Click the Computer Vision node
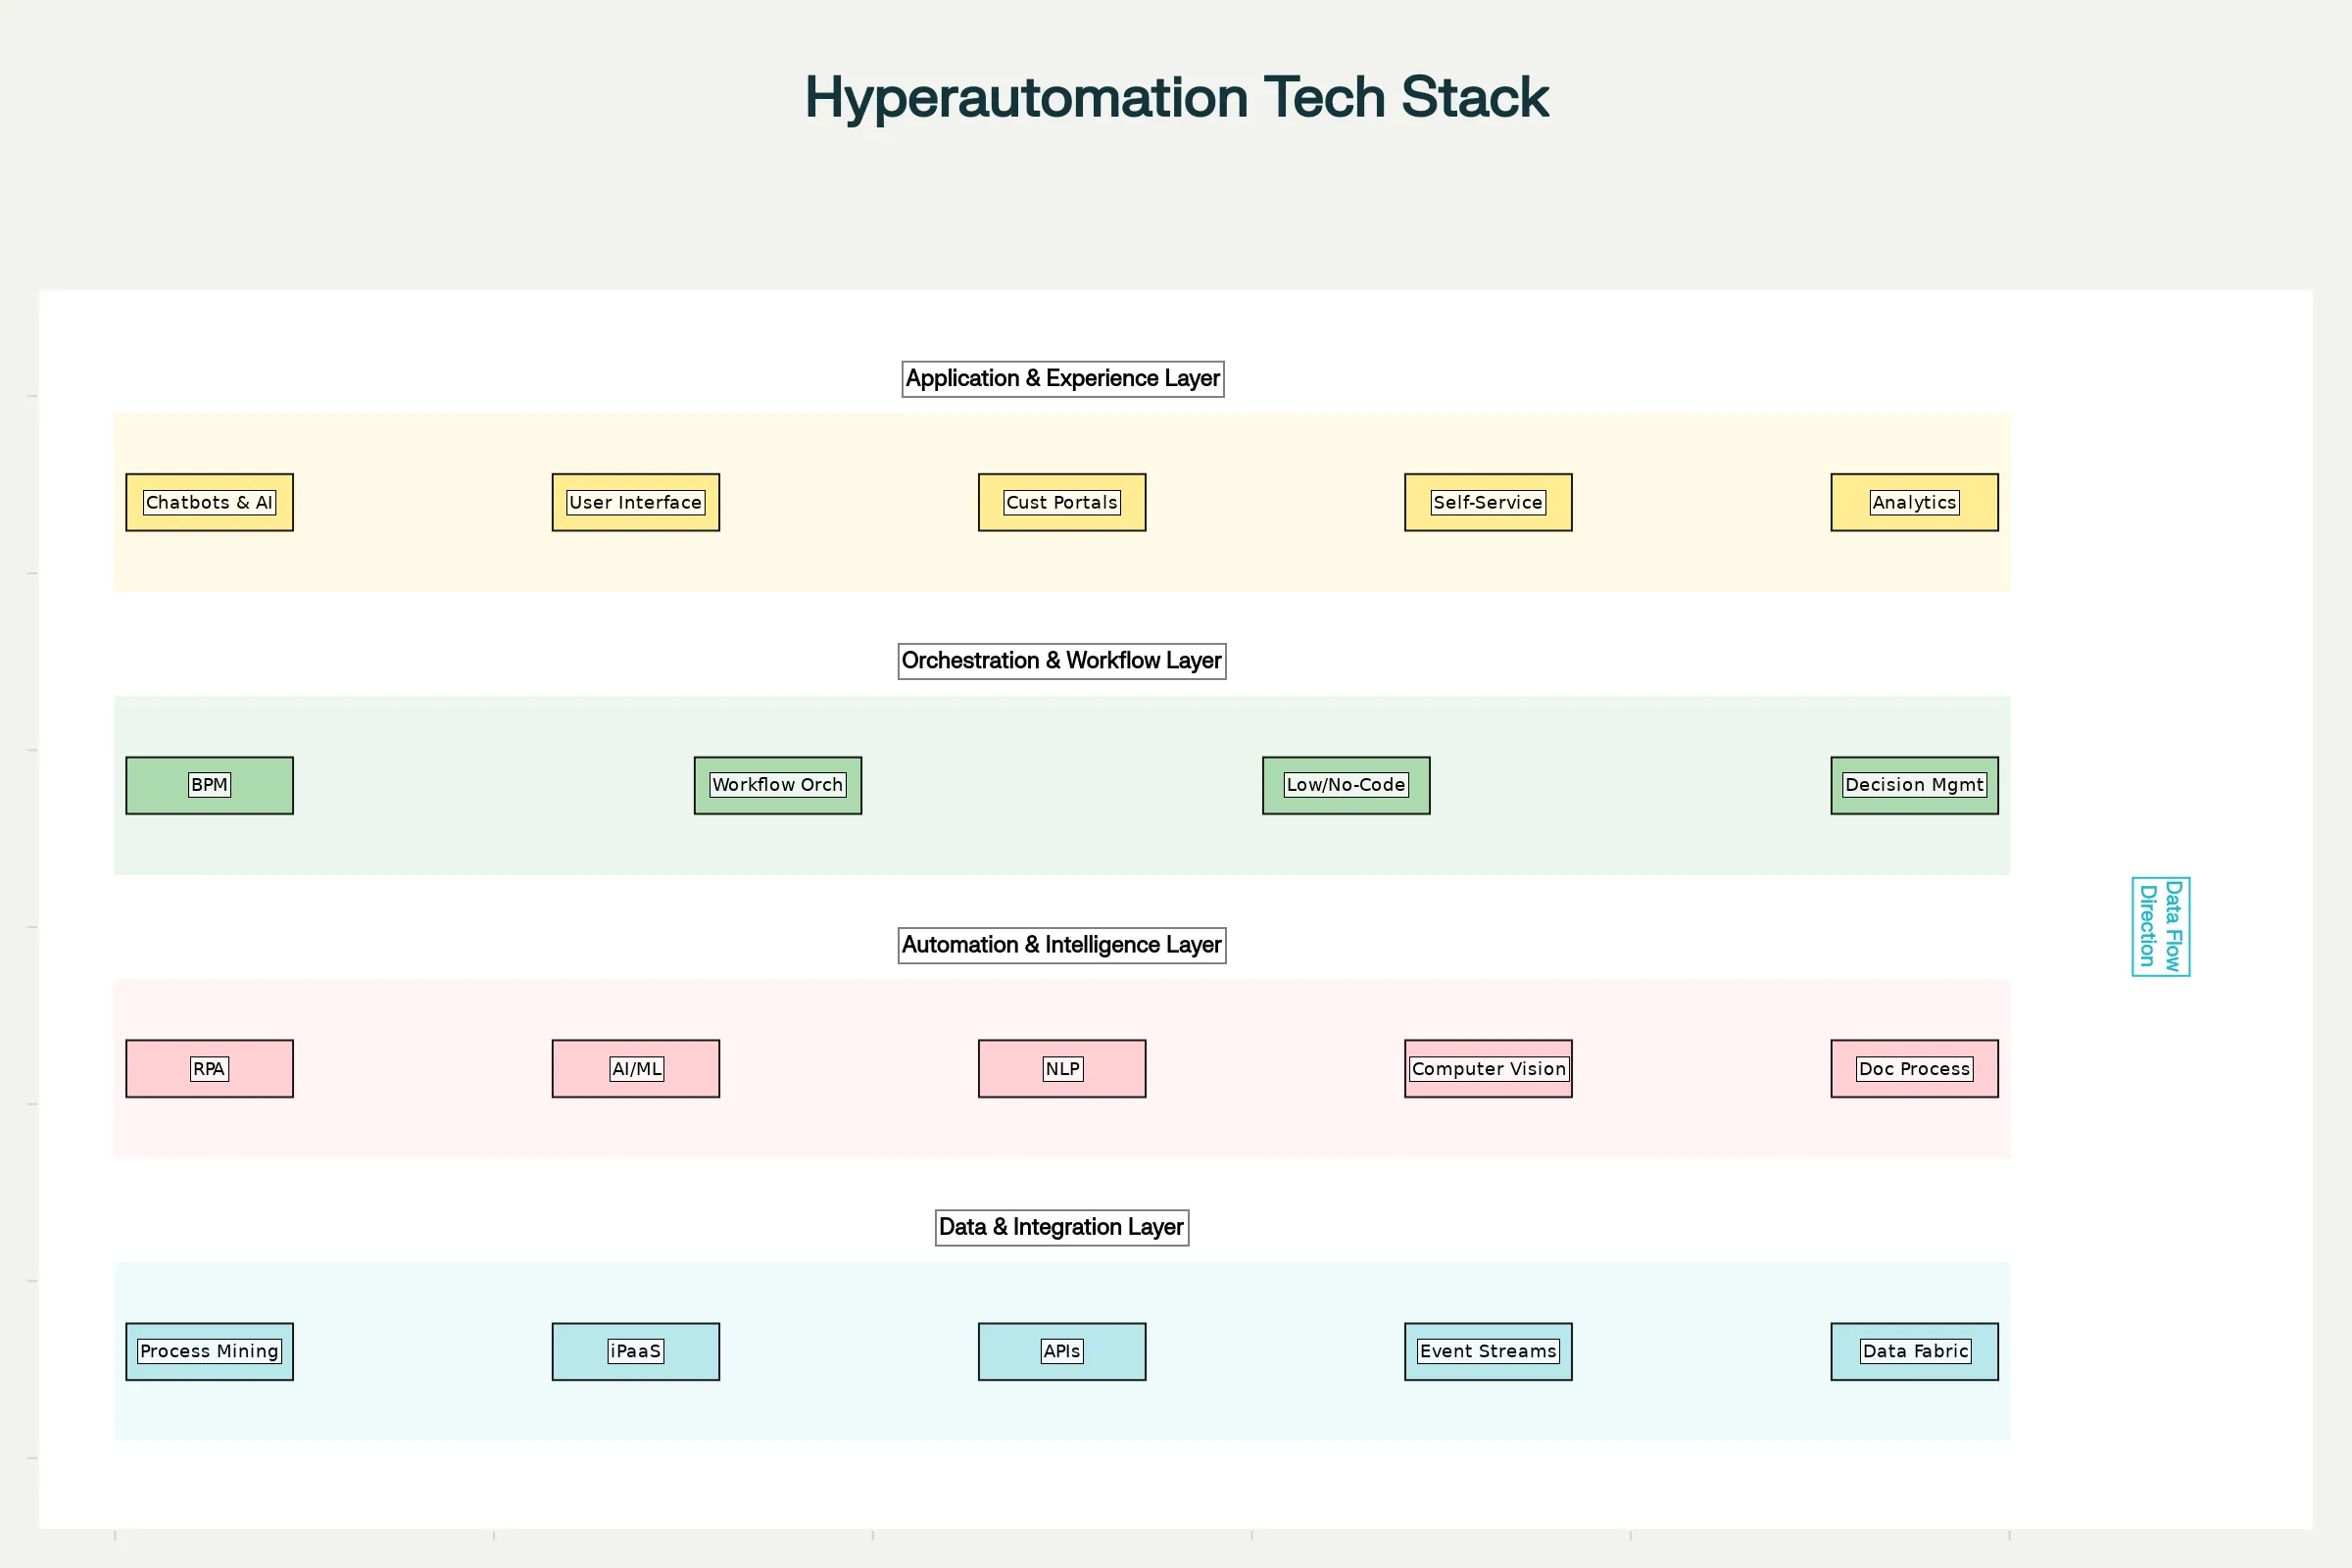 tap(1487, 1068)
